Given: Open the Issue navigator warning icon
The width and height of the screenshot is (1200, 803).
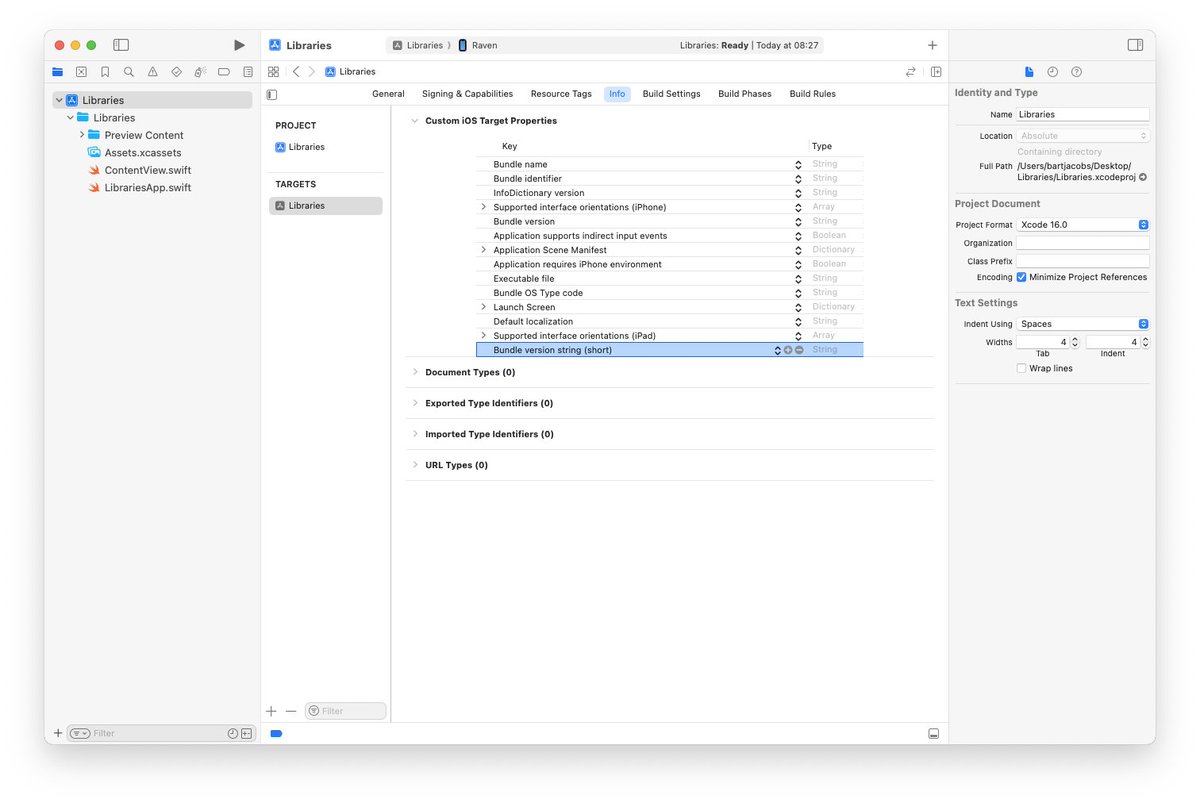Looking at the screenshot, I should pos(153,72).
